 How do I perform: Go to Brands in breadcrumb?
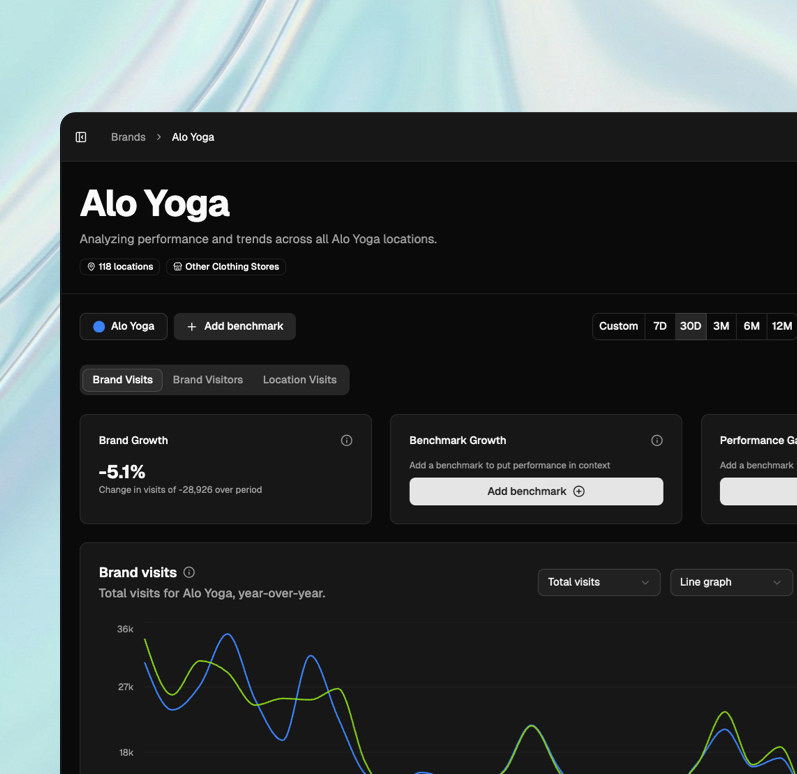pos(128,137)
